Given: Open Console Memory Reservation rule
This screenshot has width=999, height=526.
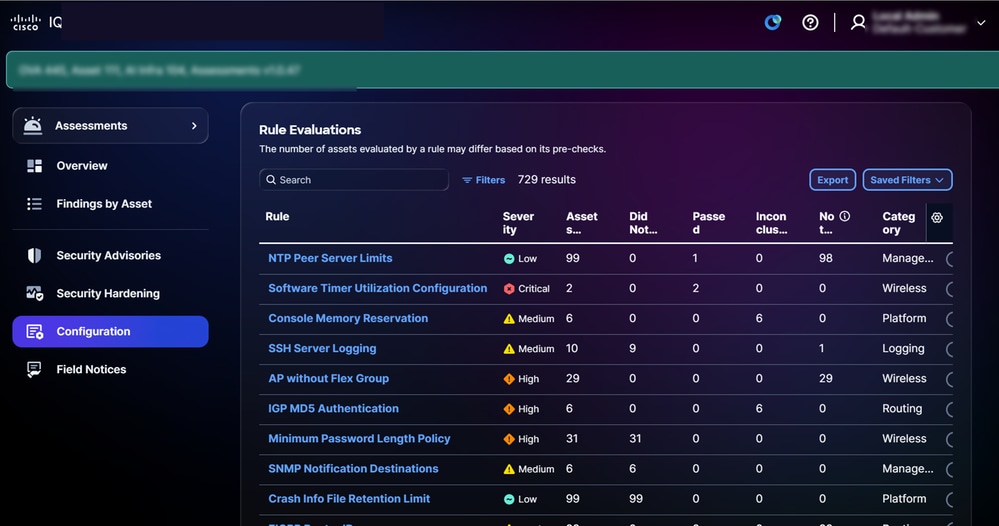Looking at the screenshot, I should point(348,318).
